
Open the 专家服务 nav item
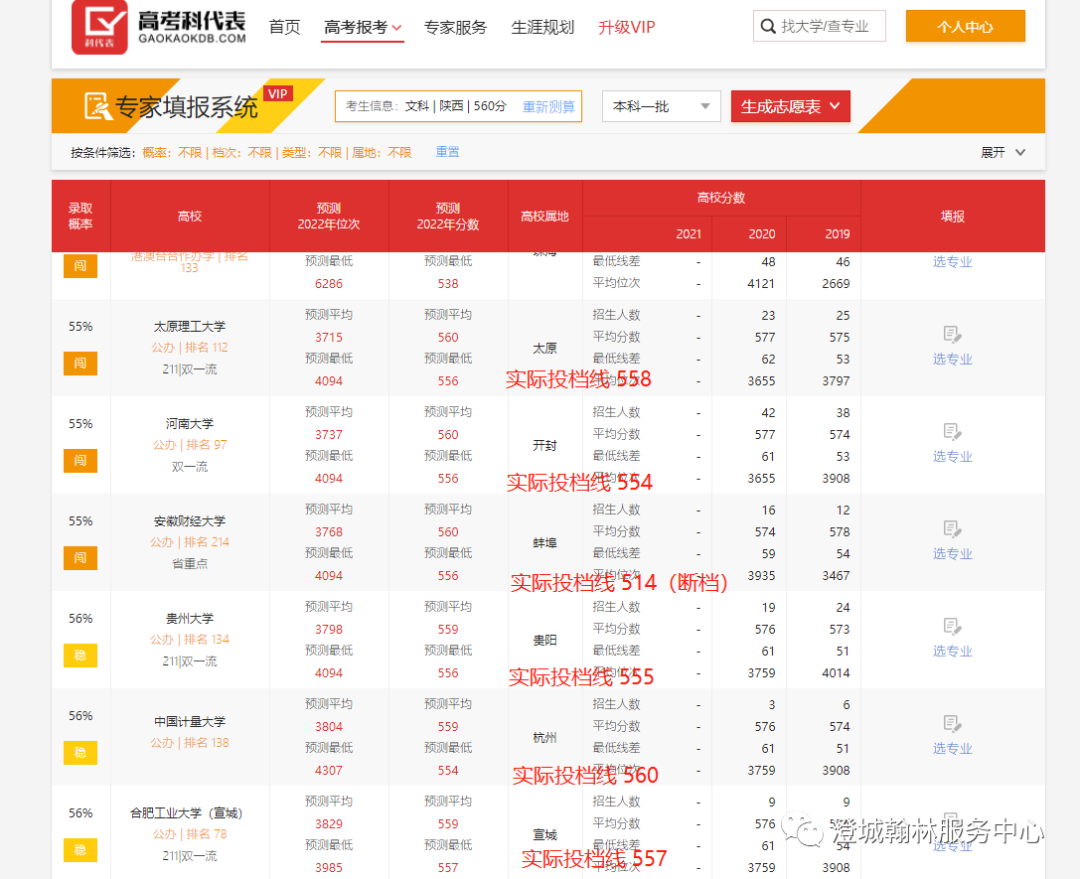pos(455,28)
